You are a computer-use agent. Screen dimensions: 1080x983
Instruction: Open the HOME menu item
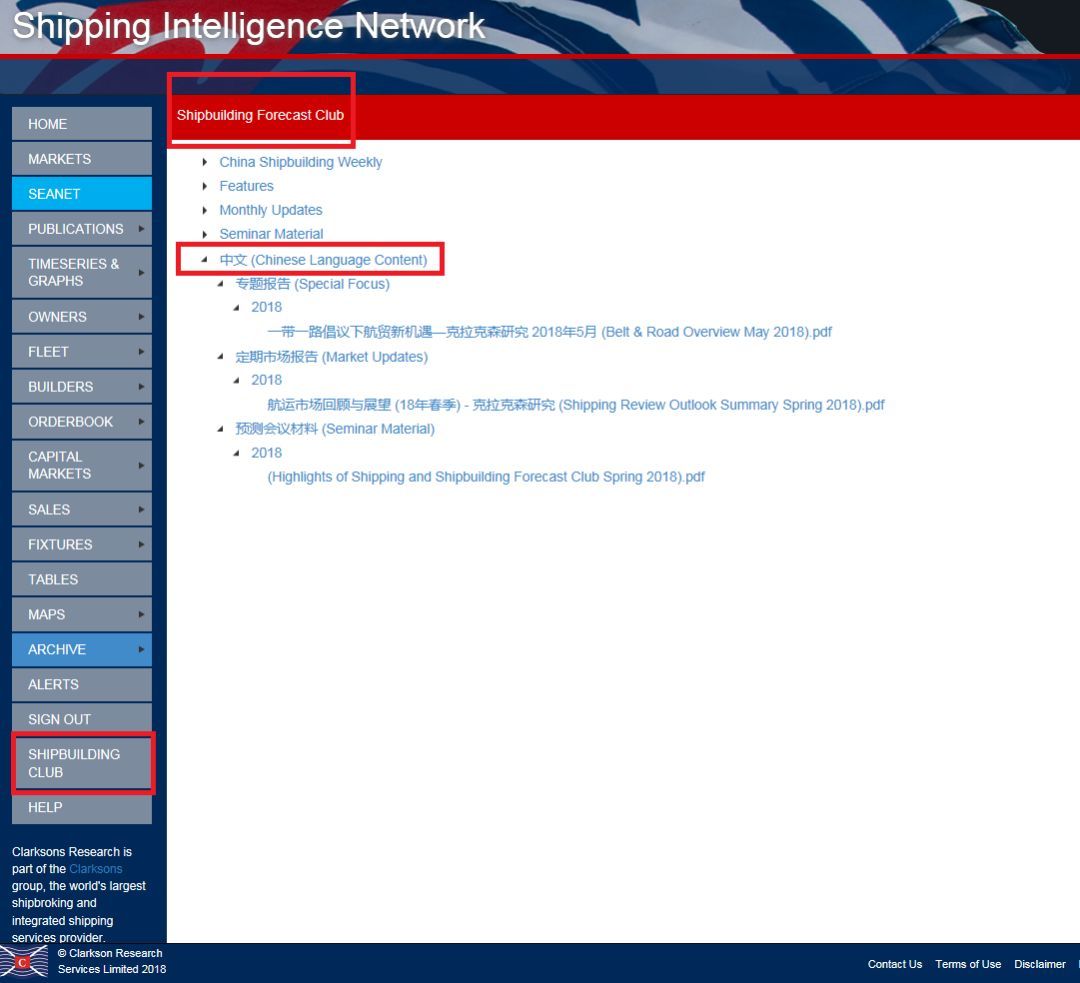pos(81,124)
